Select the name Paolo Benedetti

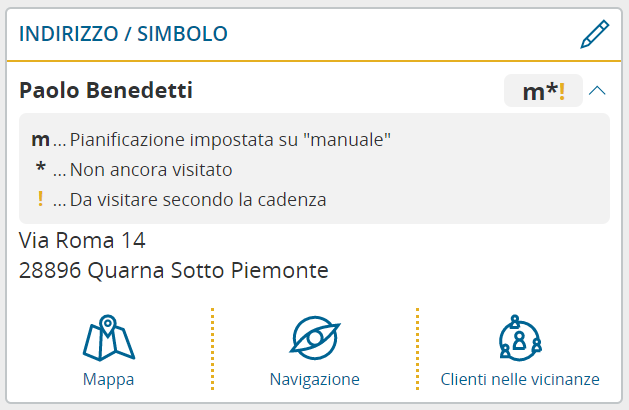[x=106, y=90]
